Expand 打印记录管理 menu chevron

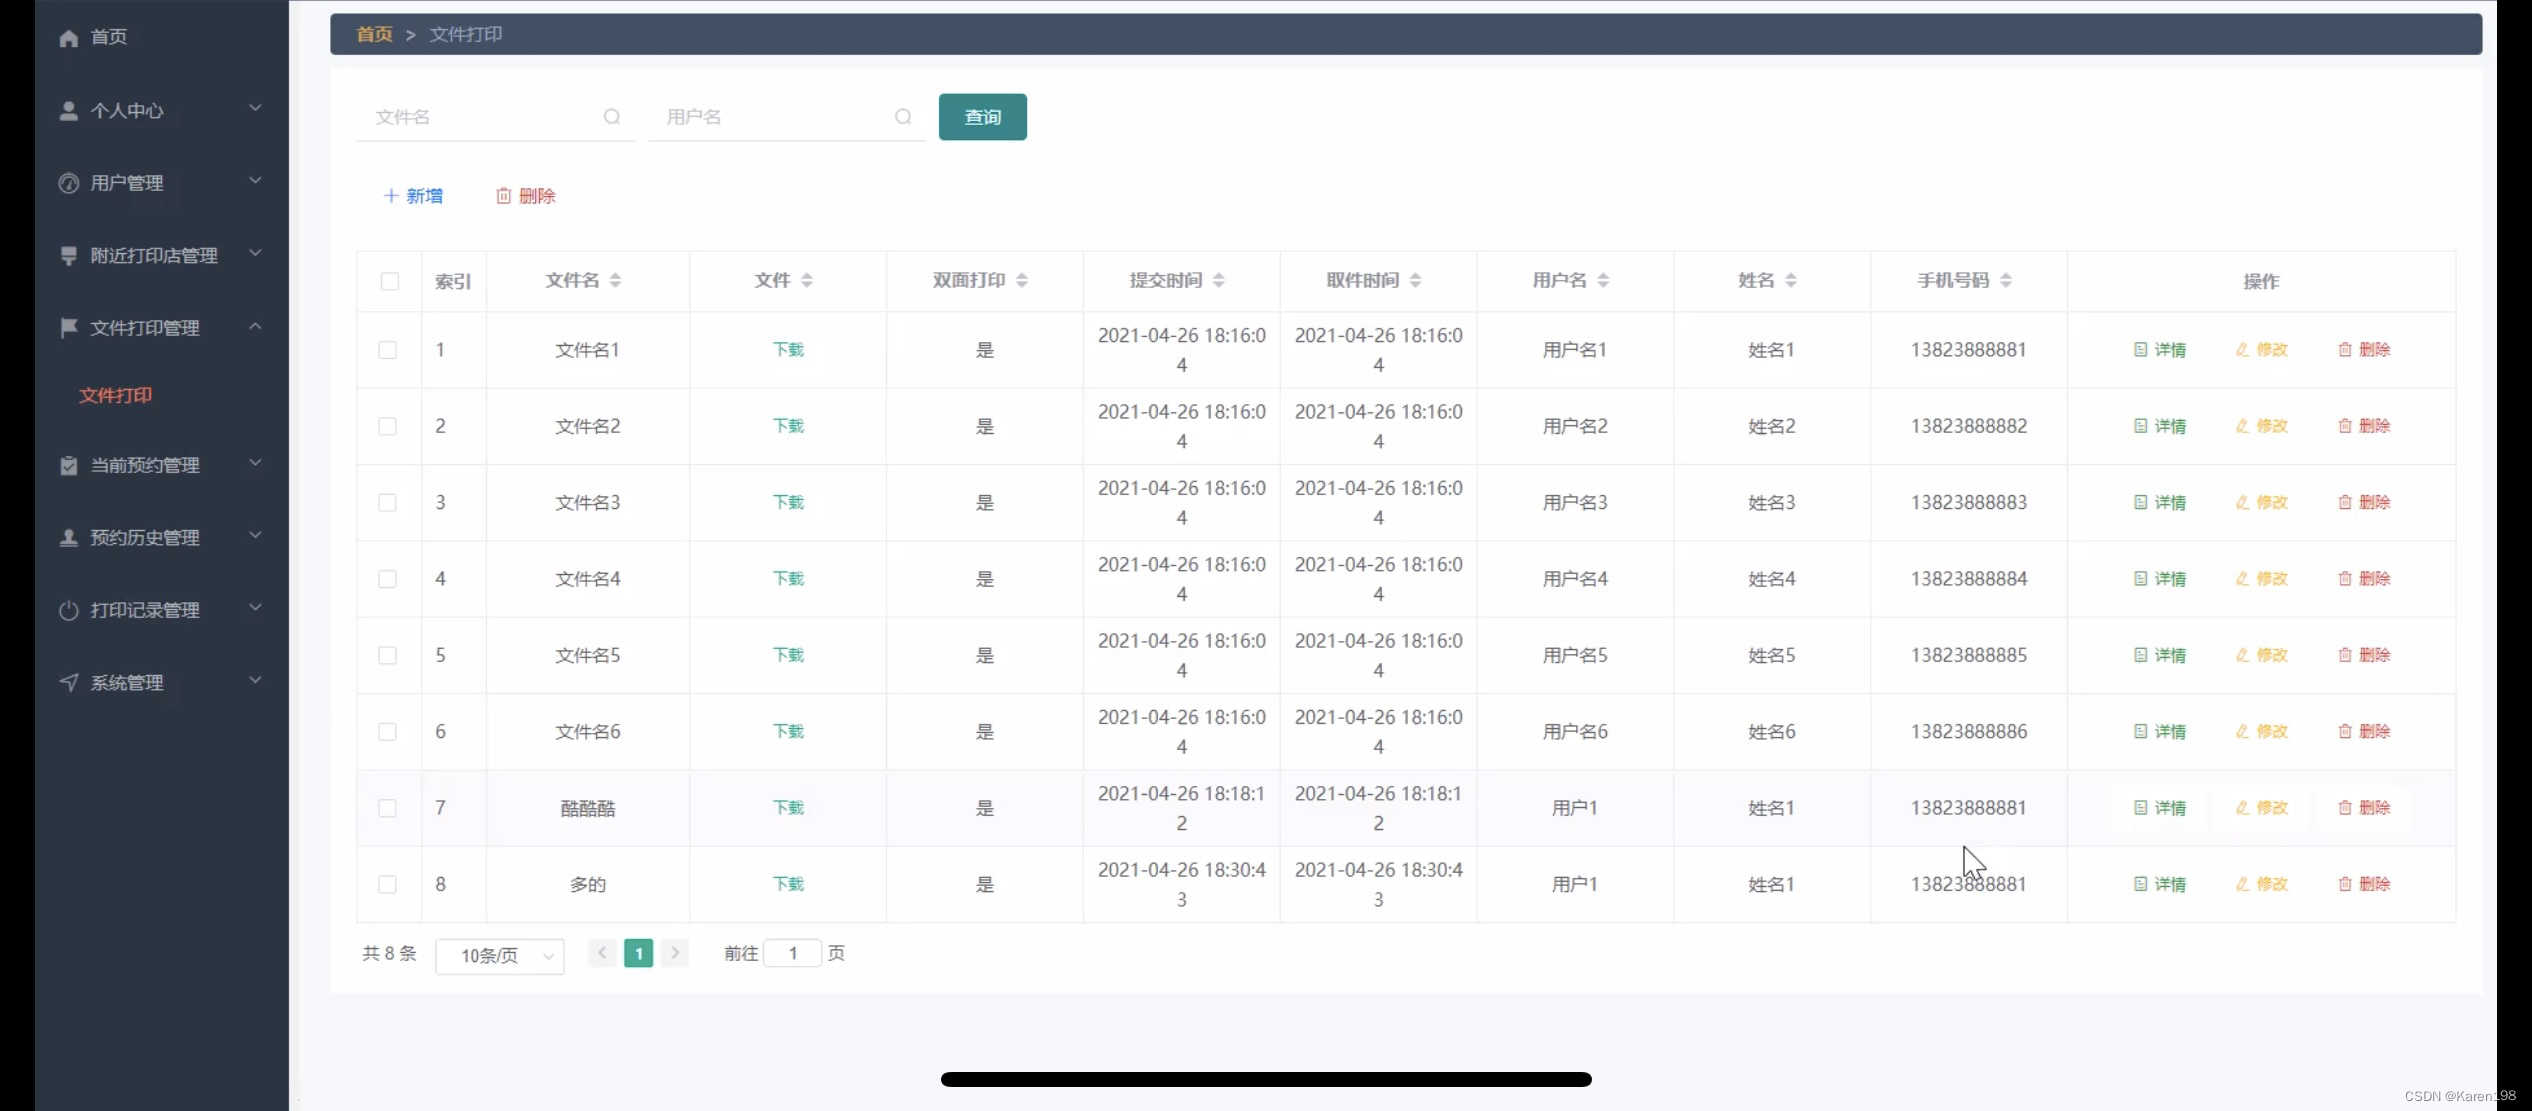click(255, 608)
